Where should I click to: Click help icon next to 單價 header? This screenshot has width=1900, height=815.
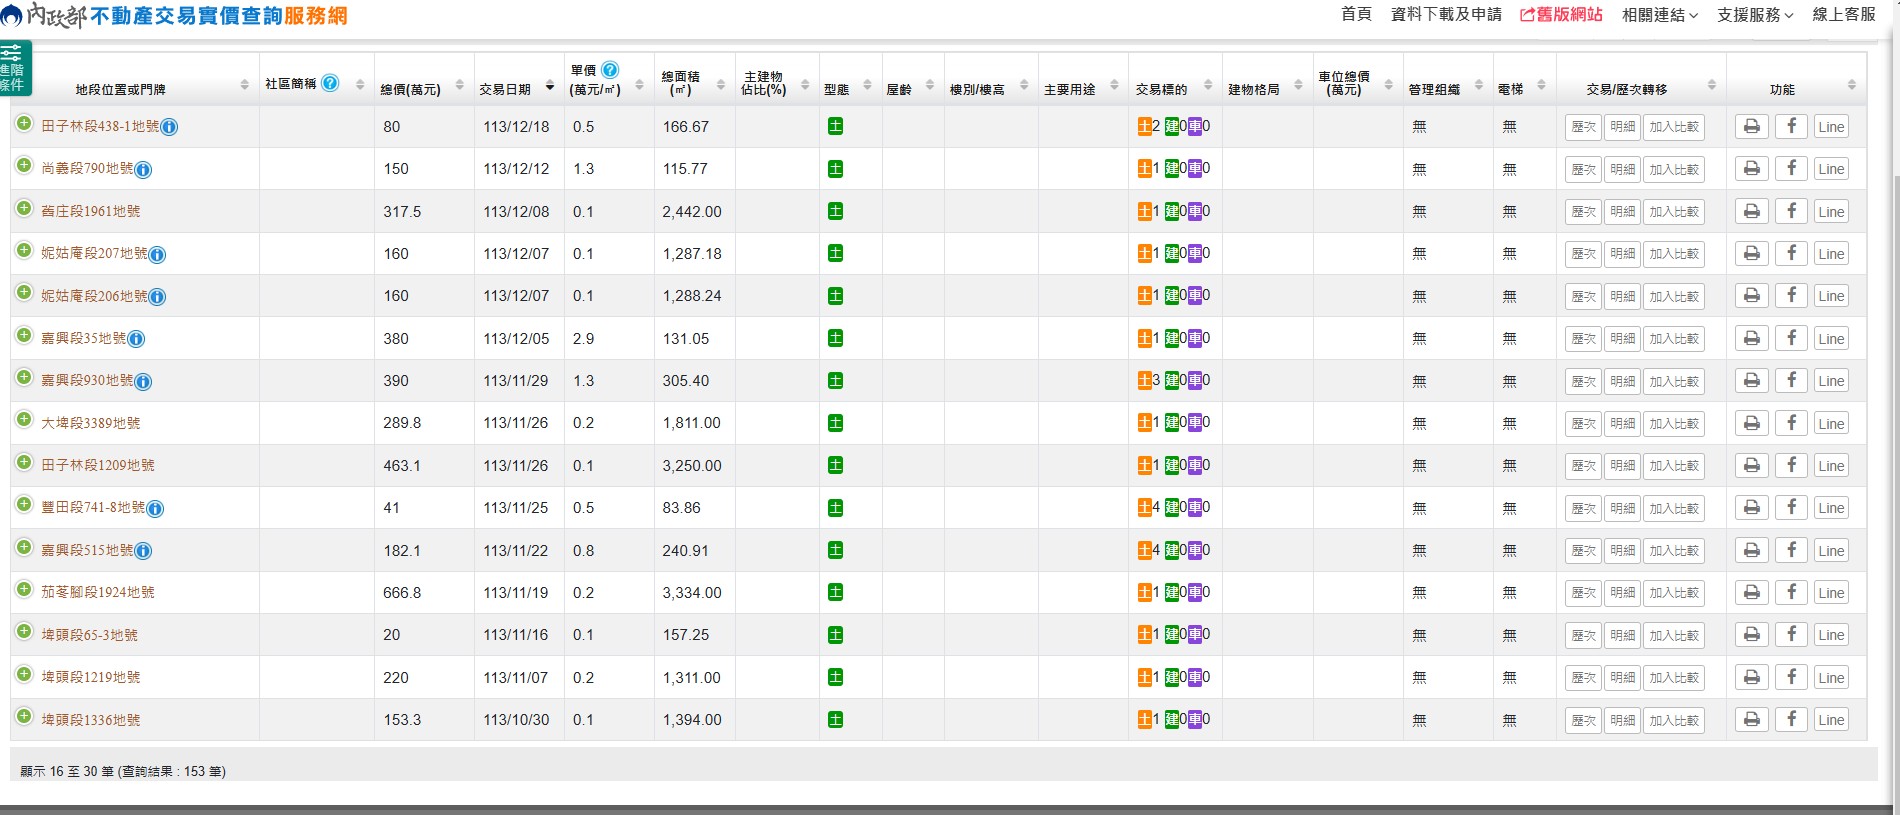pos(610,70)
